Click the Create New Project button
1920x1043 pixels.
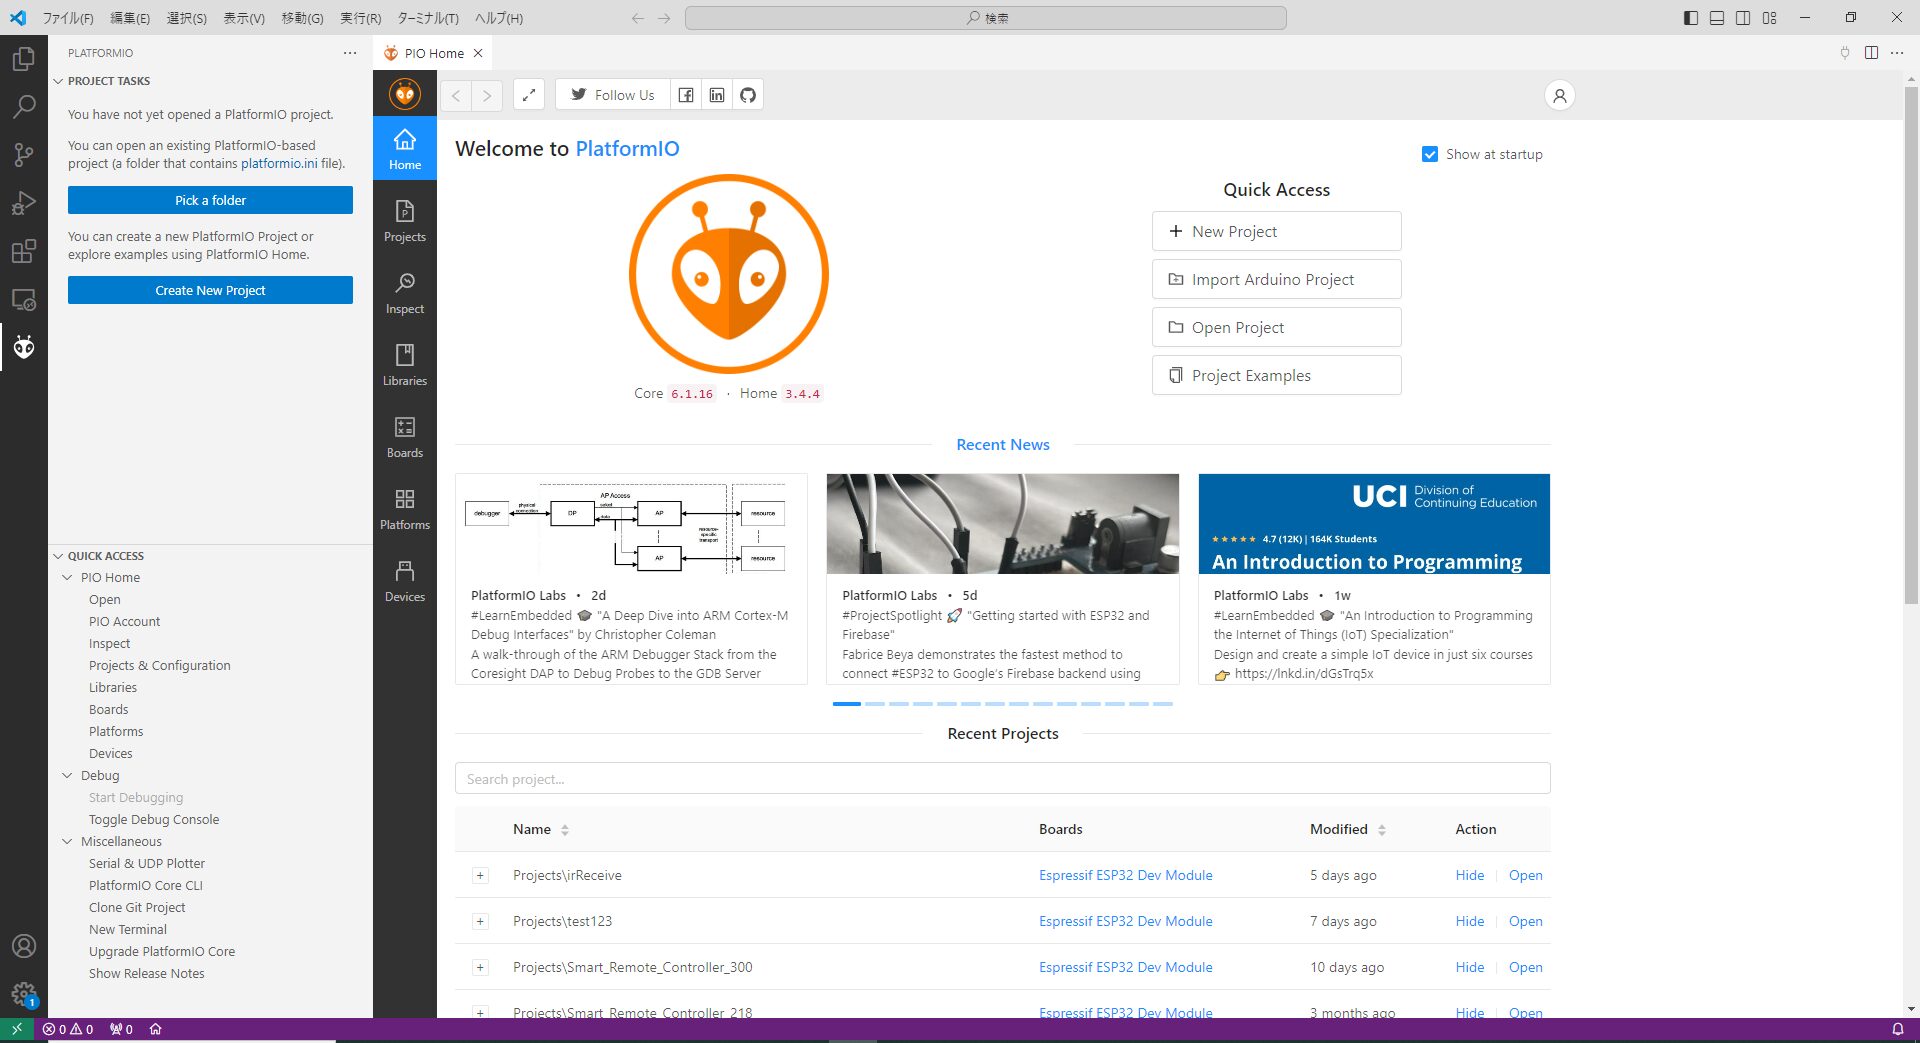(x=210, y=290)
